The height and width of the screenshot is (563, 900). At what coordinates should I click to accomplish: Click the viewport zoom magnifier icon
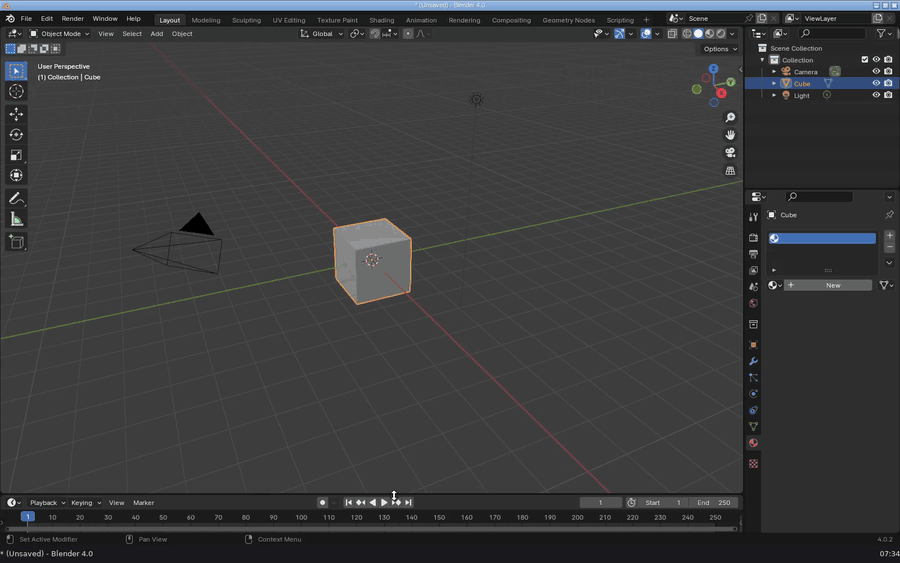[730, 118]
